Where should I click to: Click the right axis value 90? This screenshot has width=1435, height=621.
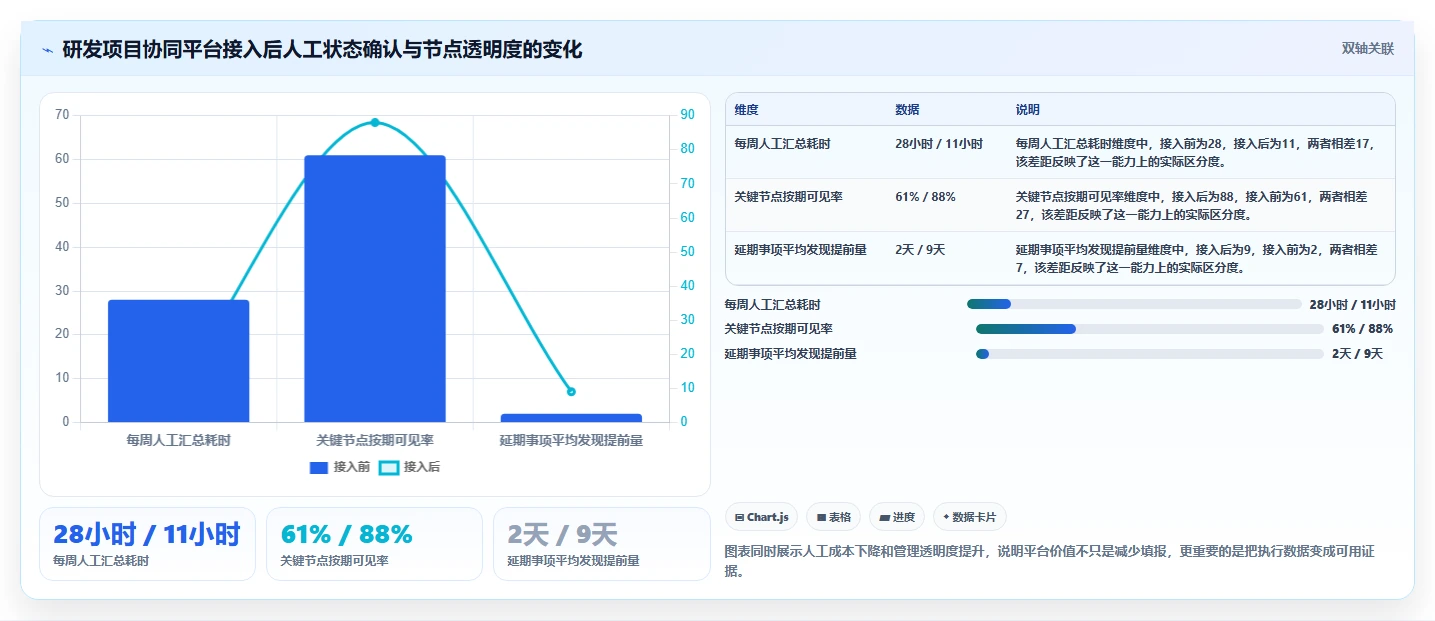click(687, 115)
